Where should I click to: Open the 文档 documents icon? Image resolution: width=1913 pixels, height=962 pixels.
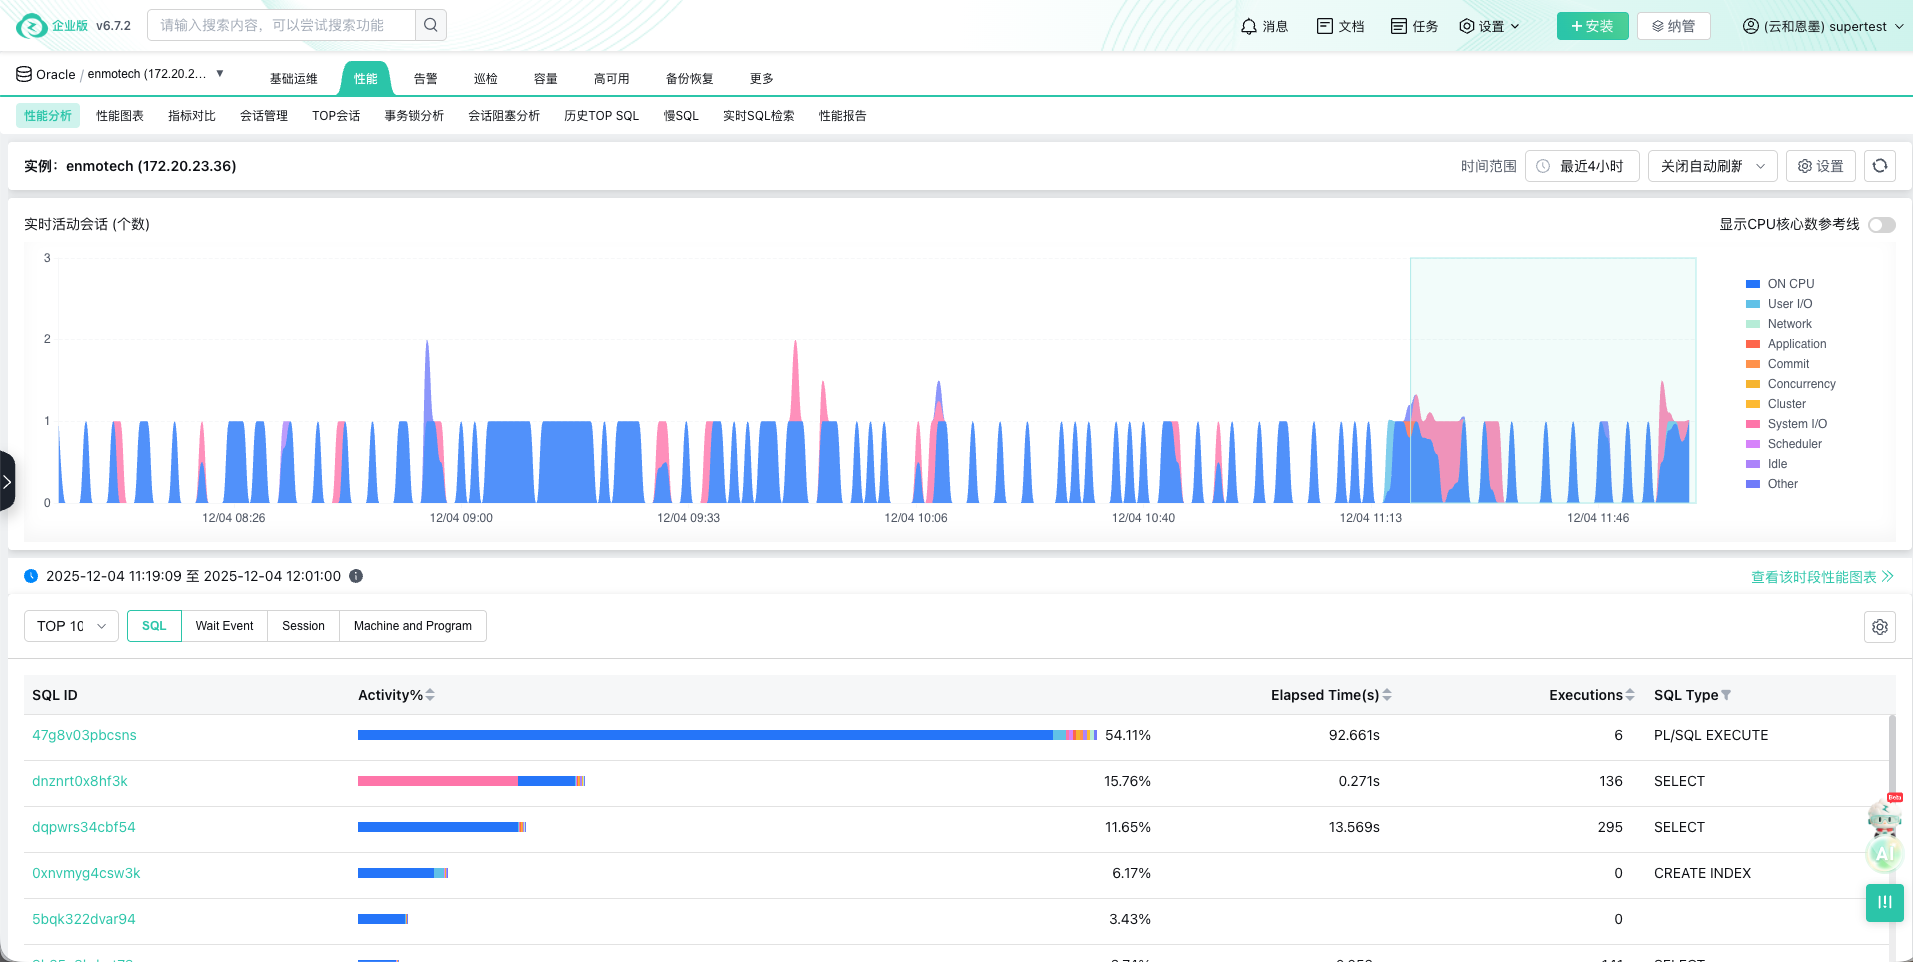point(1340,26)
